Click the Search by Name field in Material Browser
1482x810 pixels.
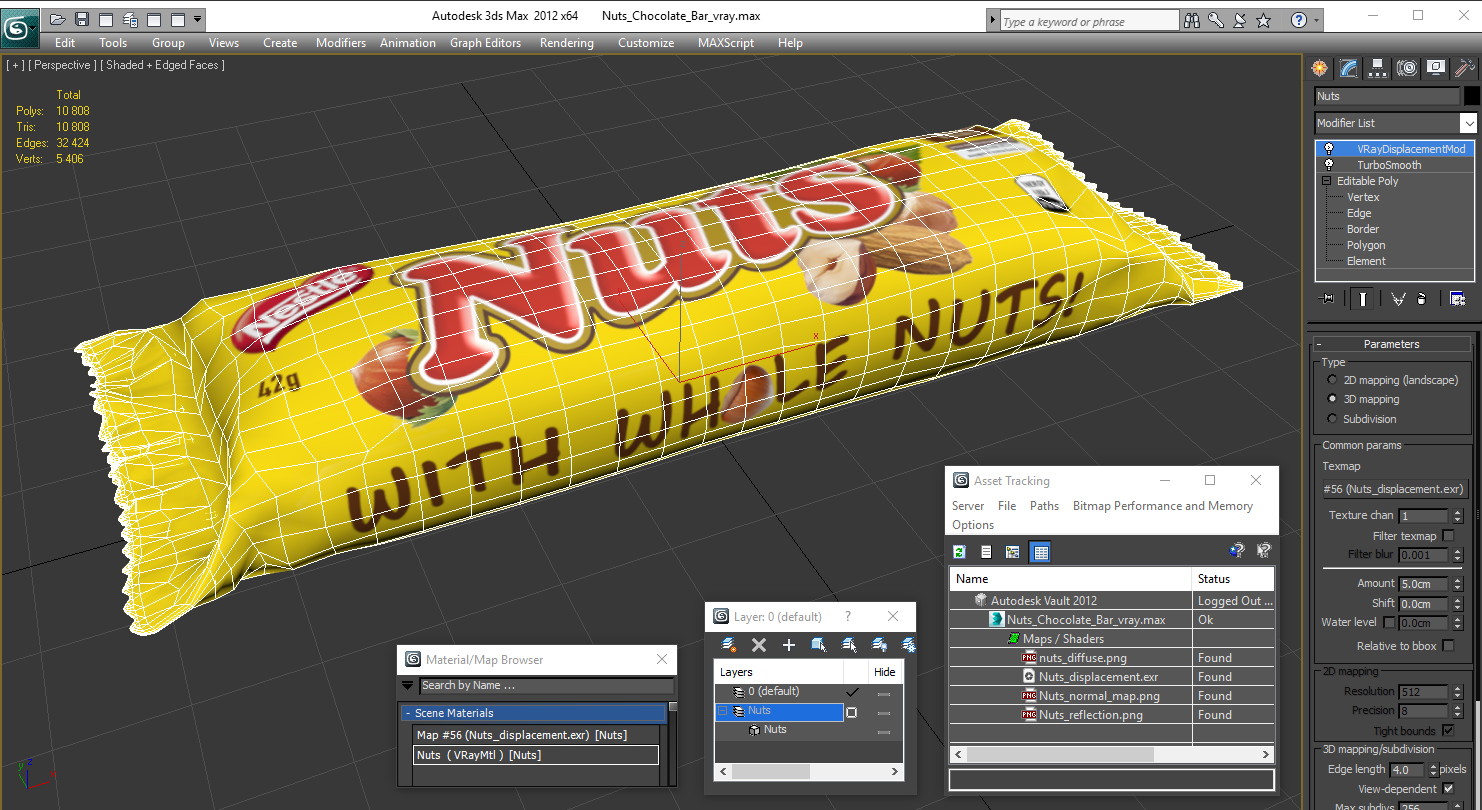pyautogui.click(x=546, y=685)
